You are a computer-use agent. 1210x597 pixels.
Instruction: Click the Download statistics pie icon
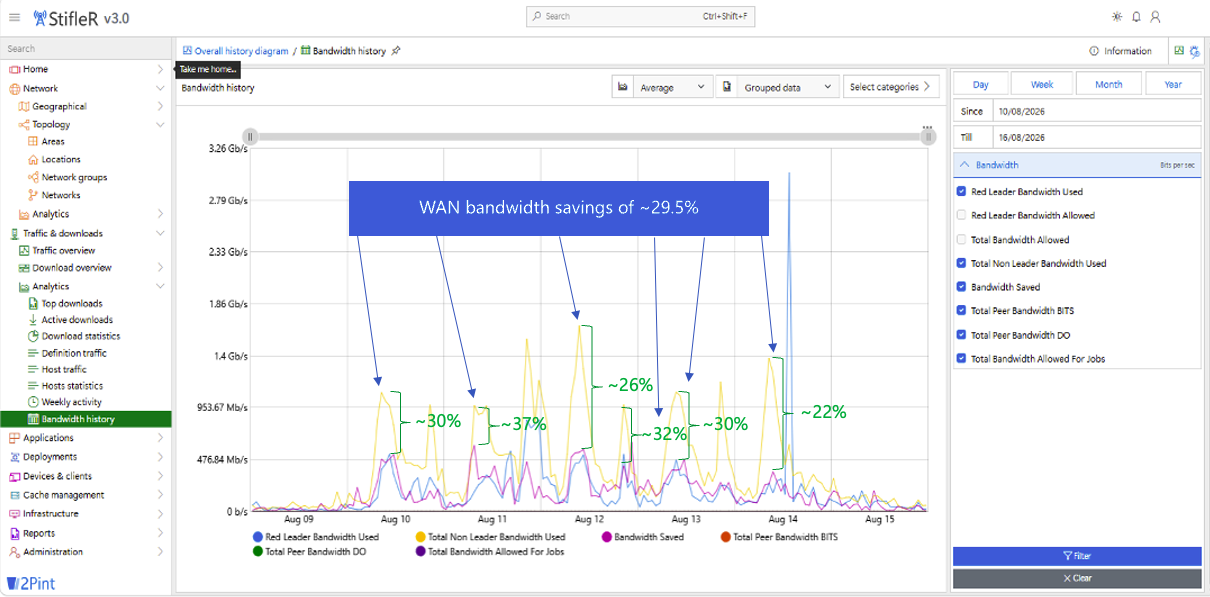click(33, 336)
